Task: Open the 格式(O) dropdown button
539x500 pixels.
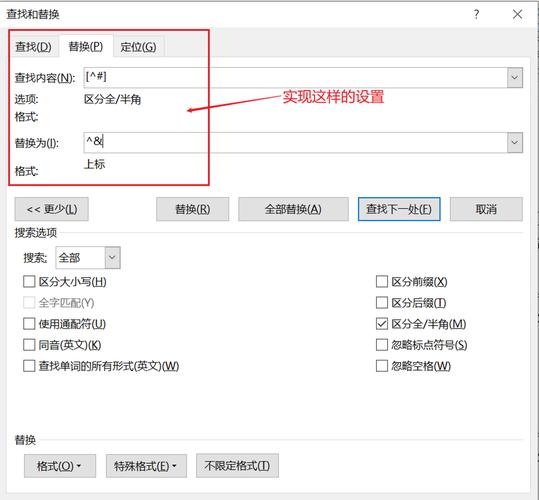Action: click(60, 466)
